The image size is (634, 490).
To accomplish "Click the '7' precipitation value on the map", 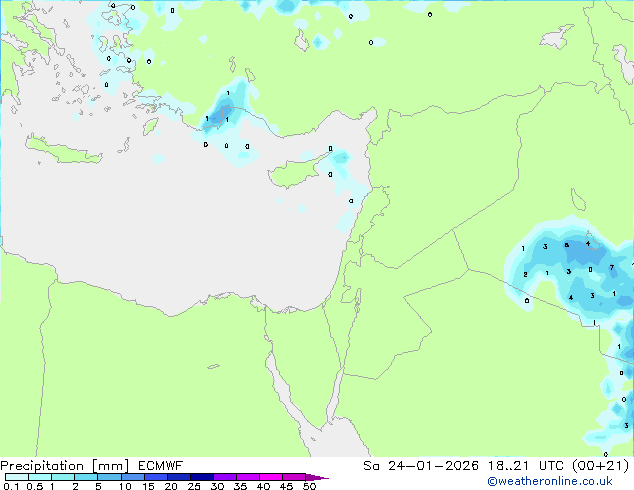I will pos(612,267).
